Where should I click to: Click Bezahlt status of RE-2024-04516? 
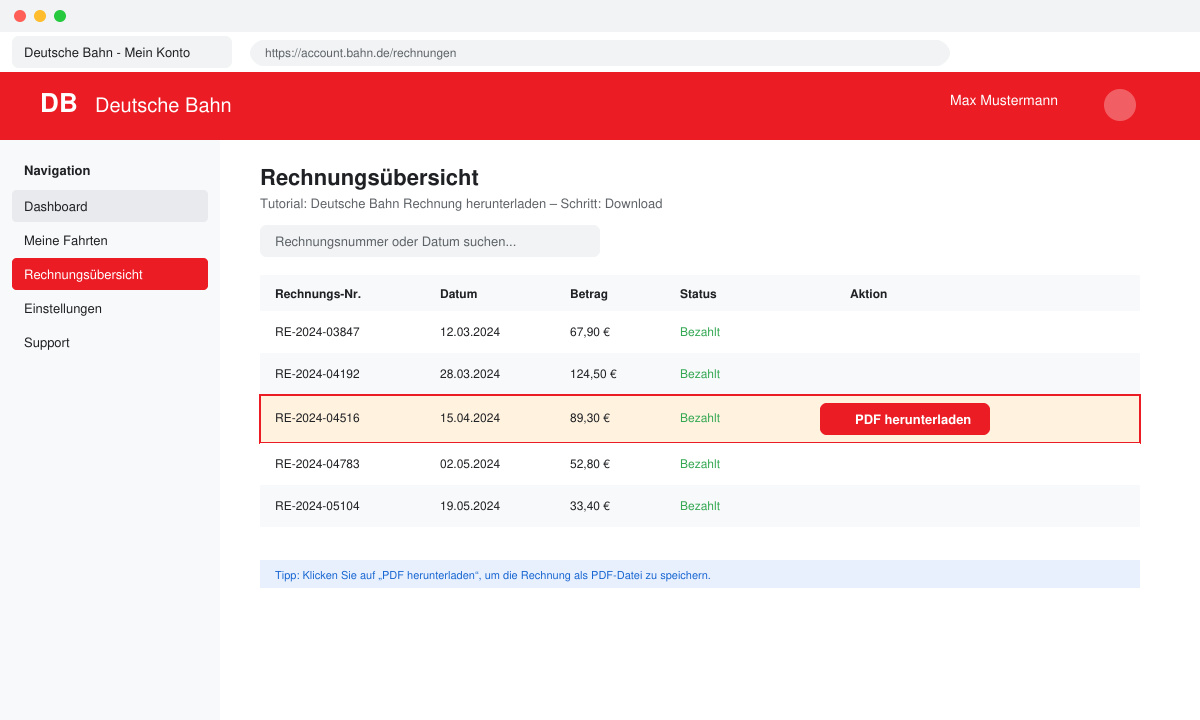click(700, 418)
